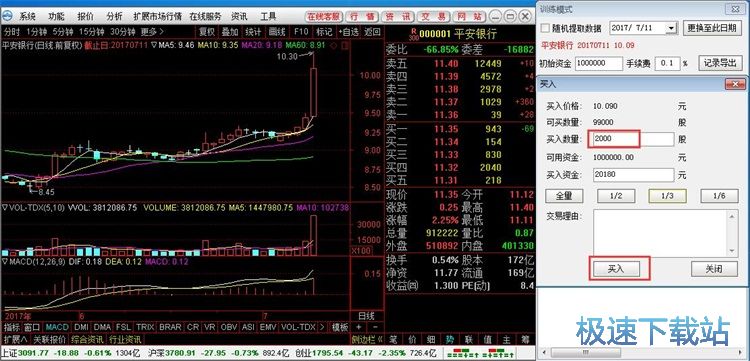Open the 功能 menu

56,16
